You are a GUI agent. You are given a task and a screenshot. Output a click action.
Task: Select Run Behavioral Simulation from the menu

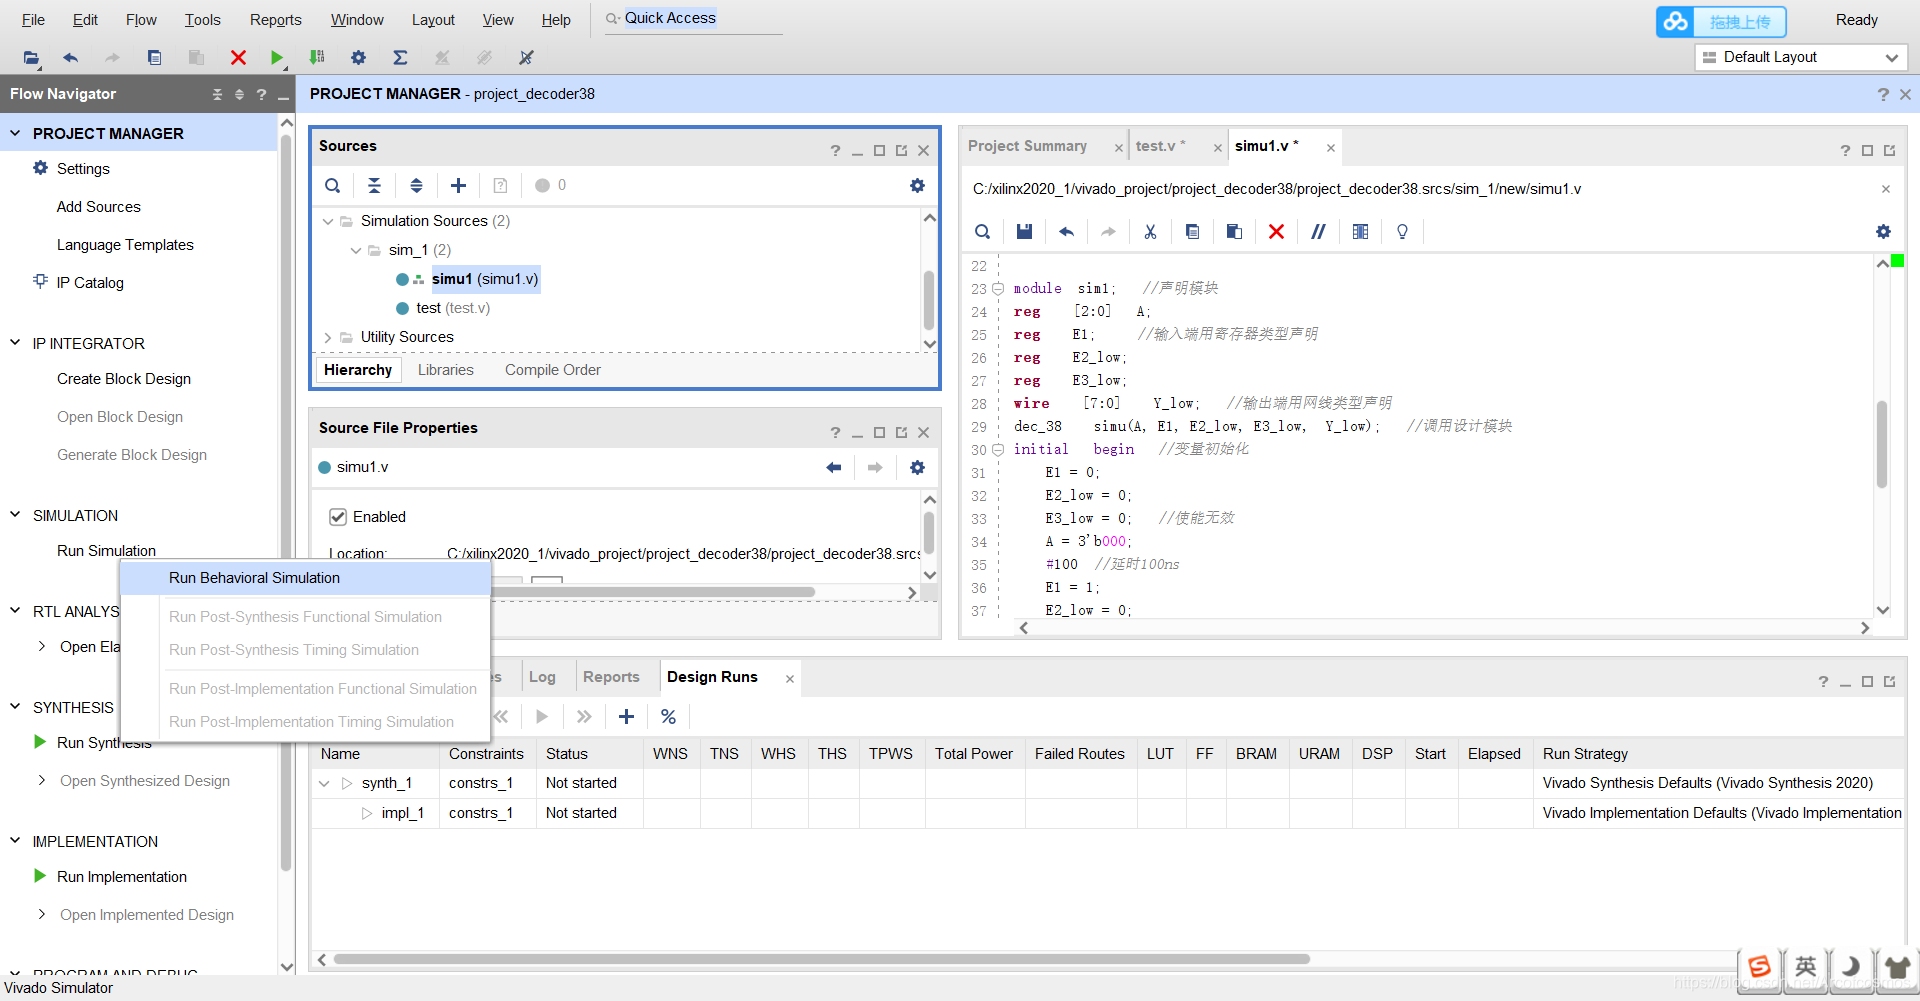pos(254,578)
